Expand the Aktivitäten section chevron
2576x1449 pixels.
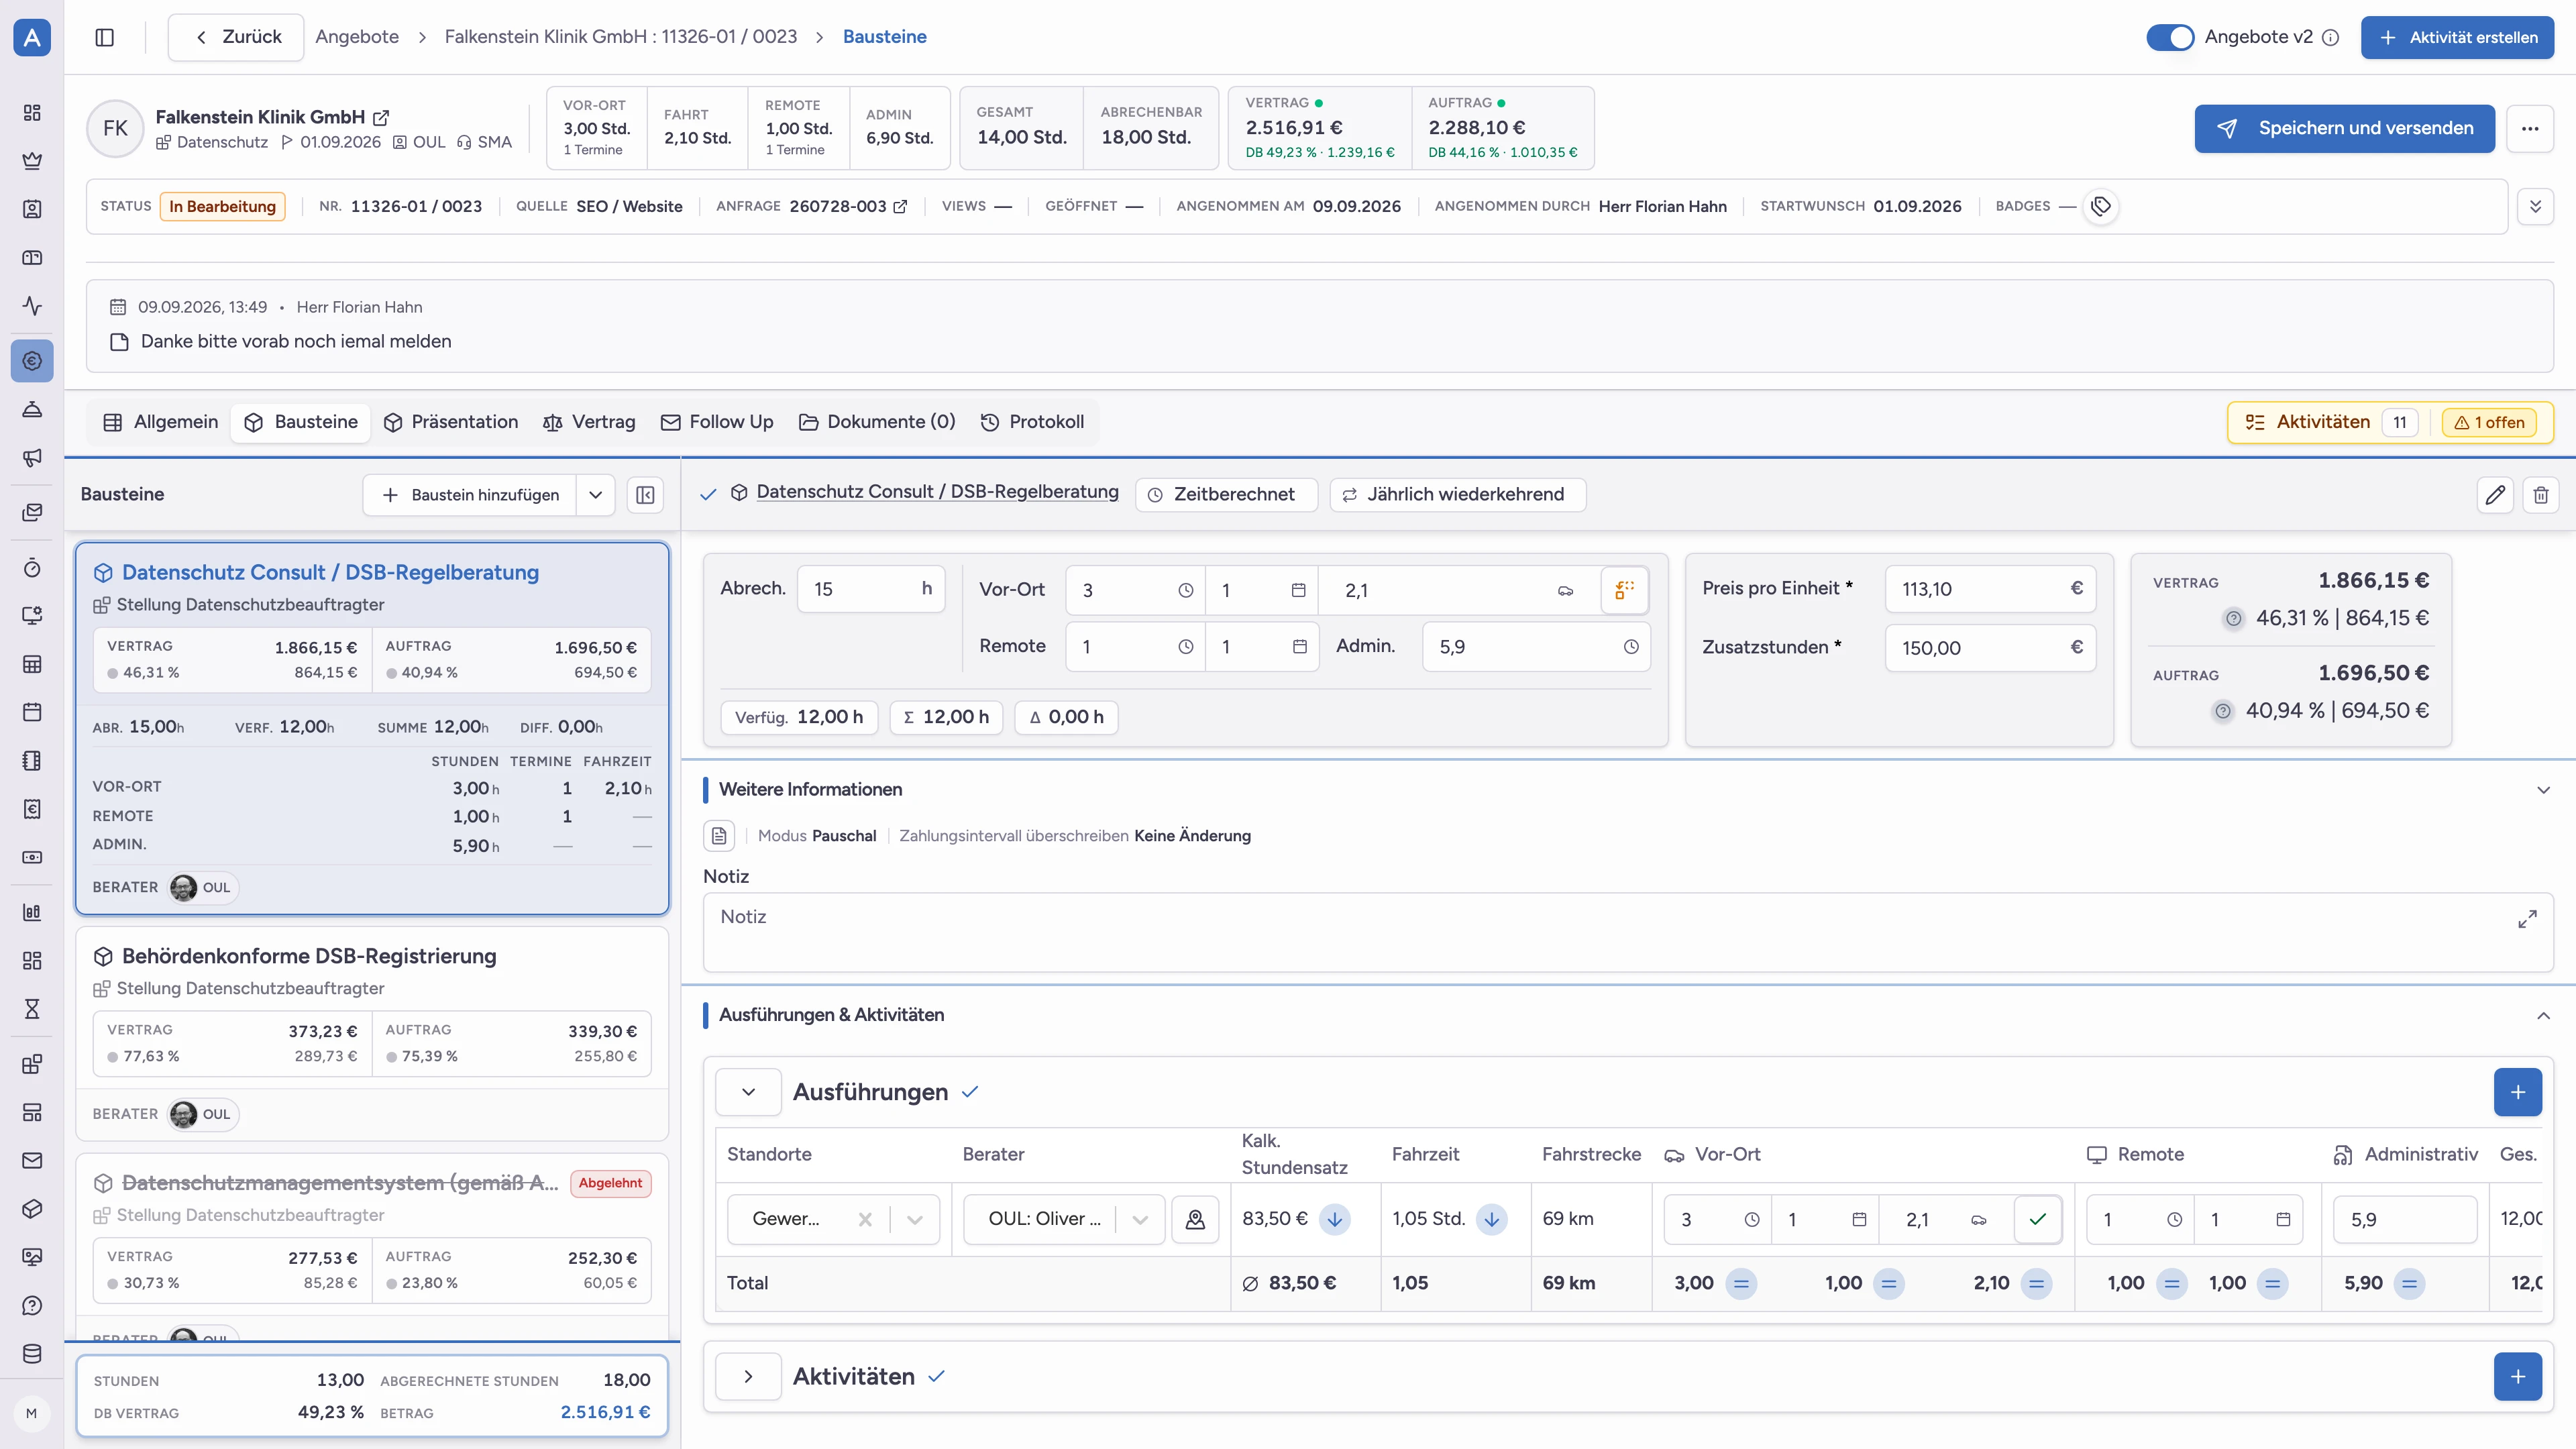tap(748, 1376)
